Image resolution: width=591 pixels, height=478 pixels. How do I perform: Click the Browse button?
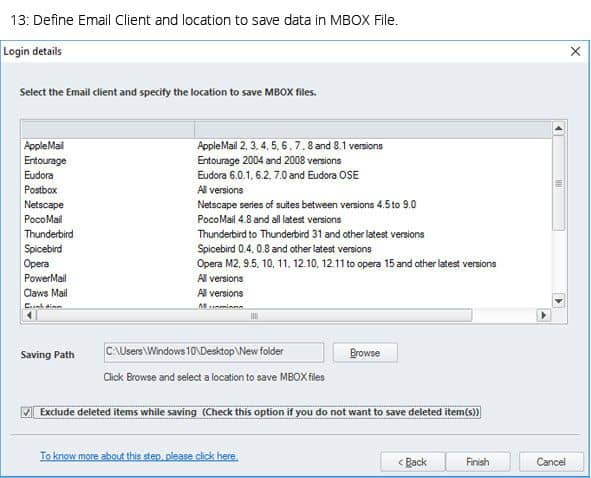pyautogui.click(x=365, y=353)
